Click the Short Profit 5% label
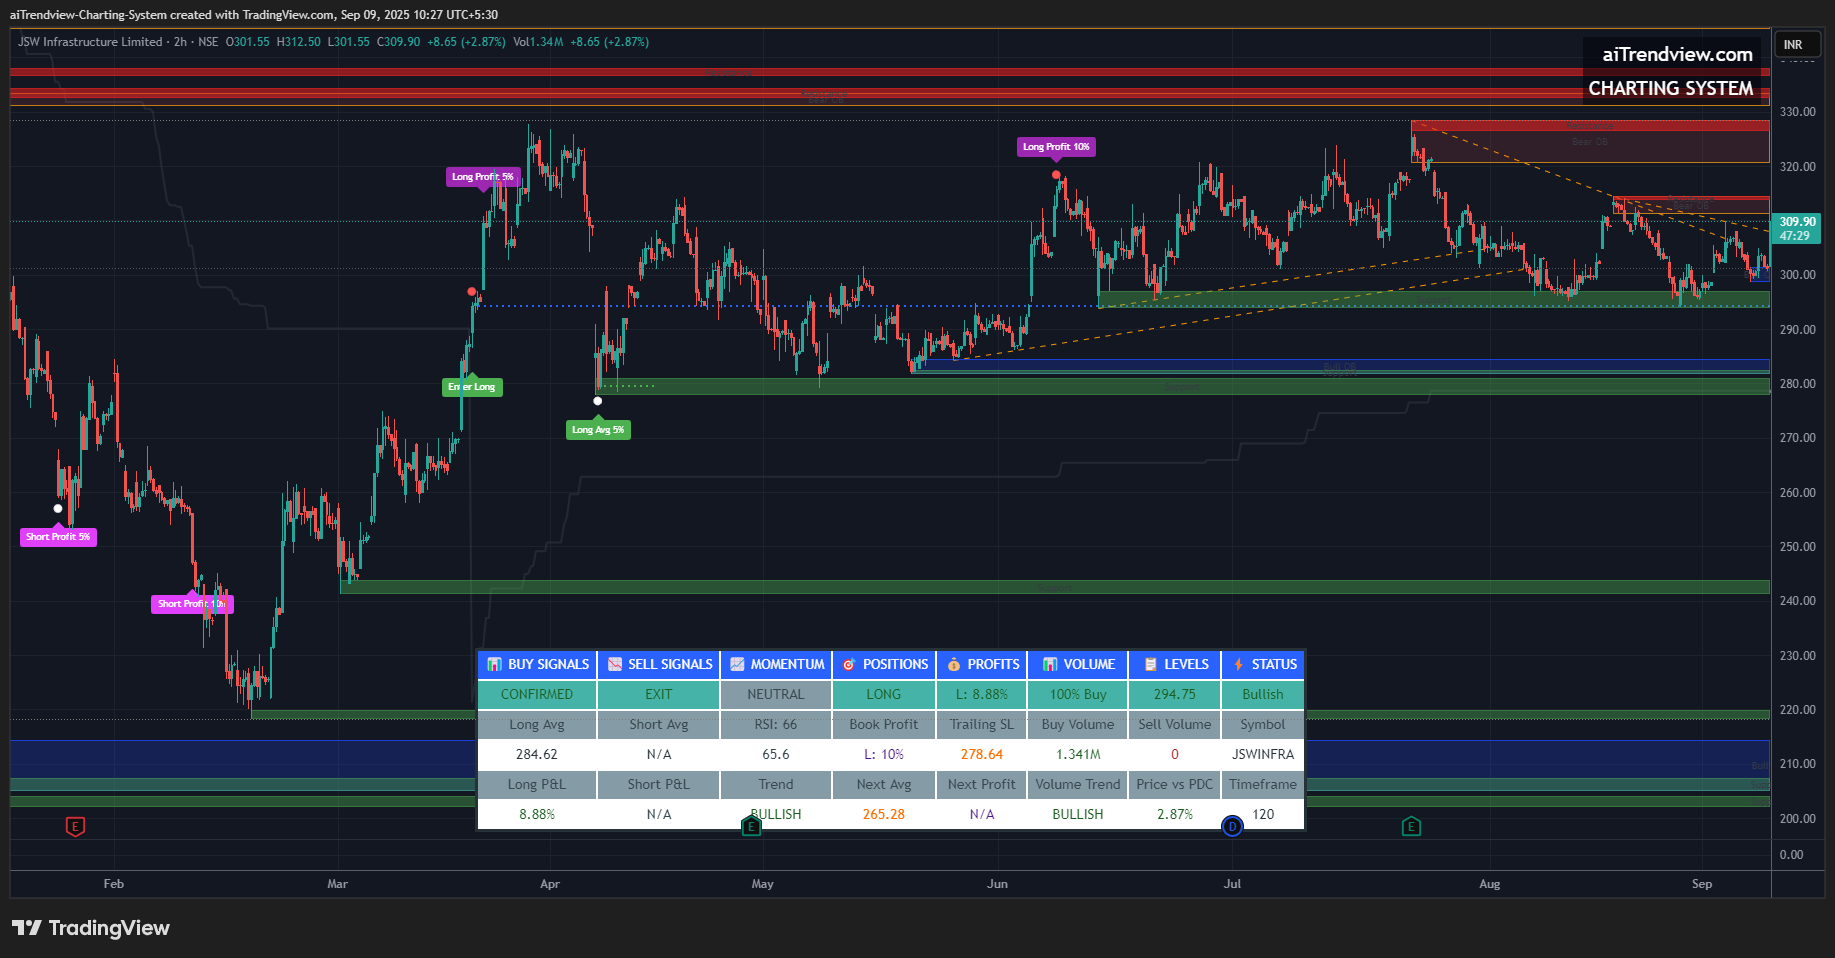Image resolution: width=1835 pixels, height=958 pixels. click(x=58, y=537)
